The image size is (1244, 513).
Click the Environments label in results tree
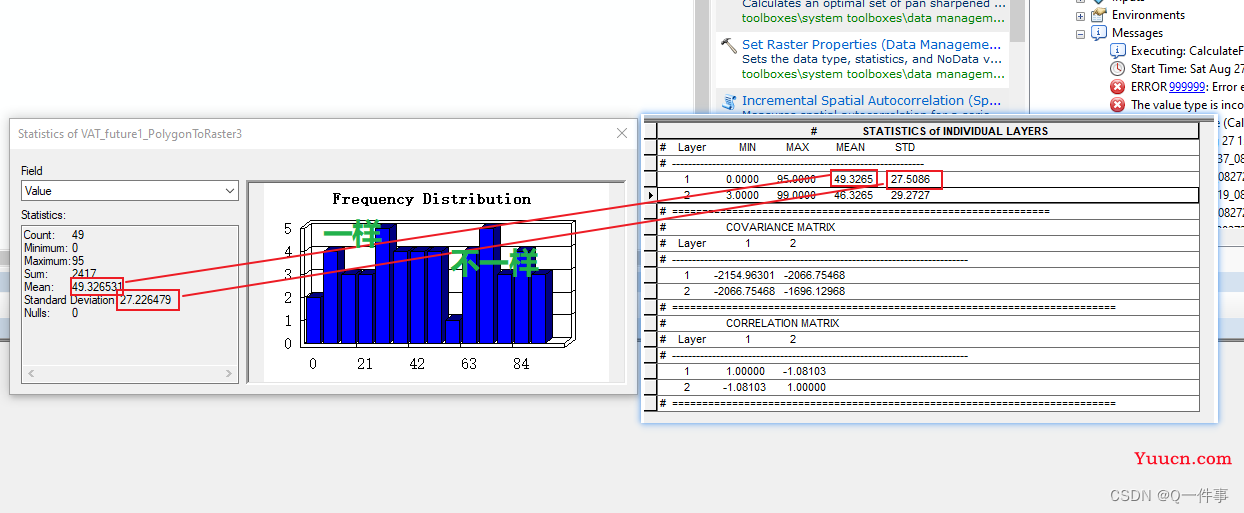click(1148, 15)
